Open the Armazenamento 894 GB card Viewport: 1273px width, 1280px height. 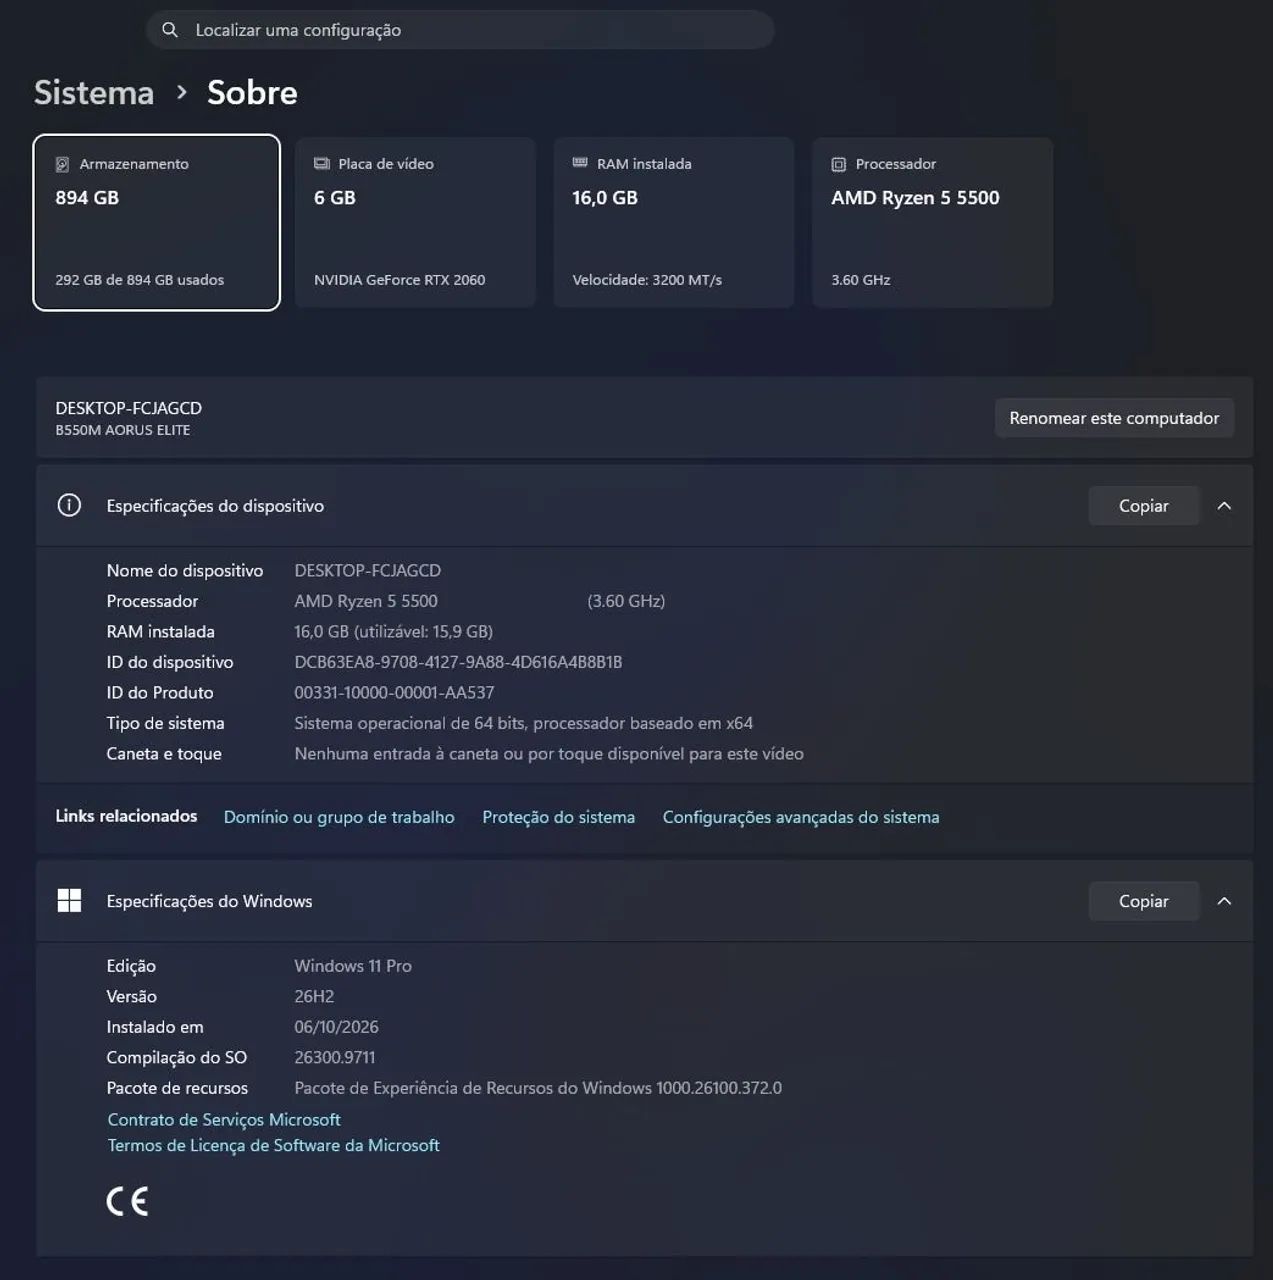157,222
